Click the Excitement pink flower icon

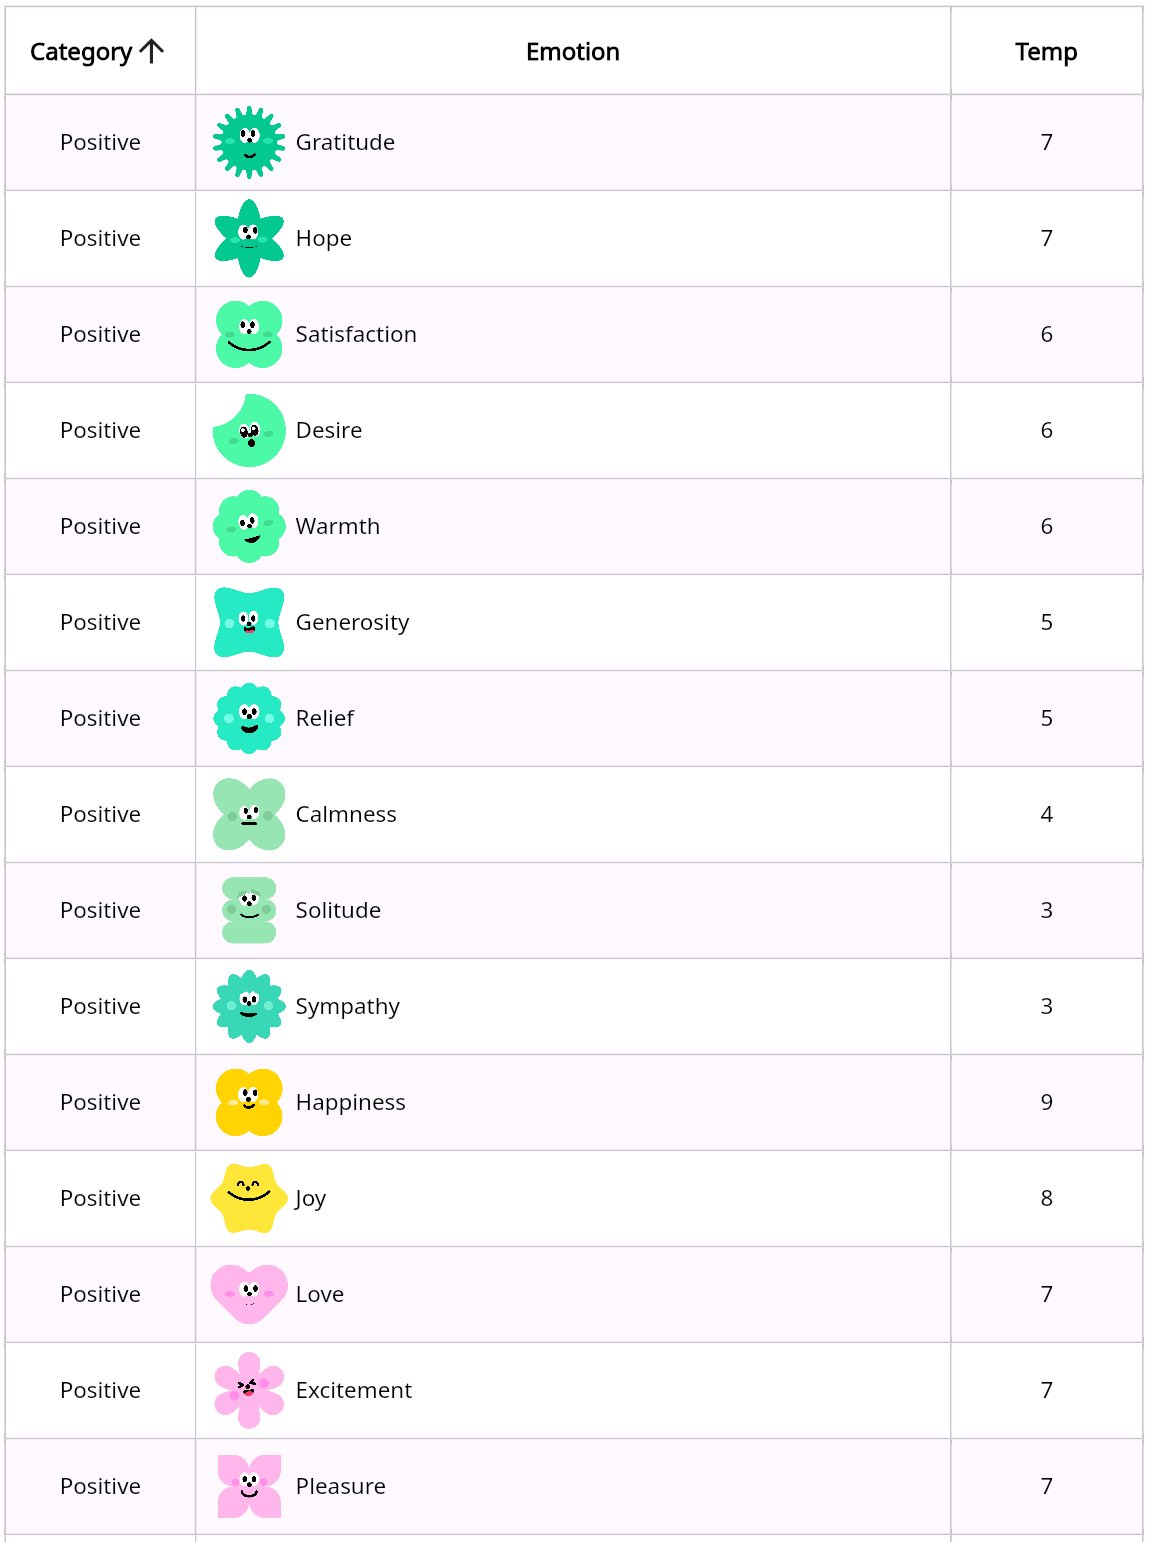pos(249,1391)
